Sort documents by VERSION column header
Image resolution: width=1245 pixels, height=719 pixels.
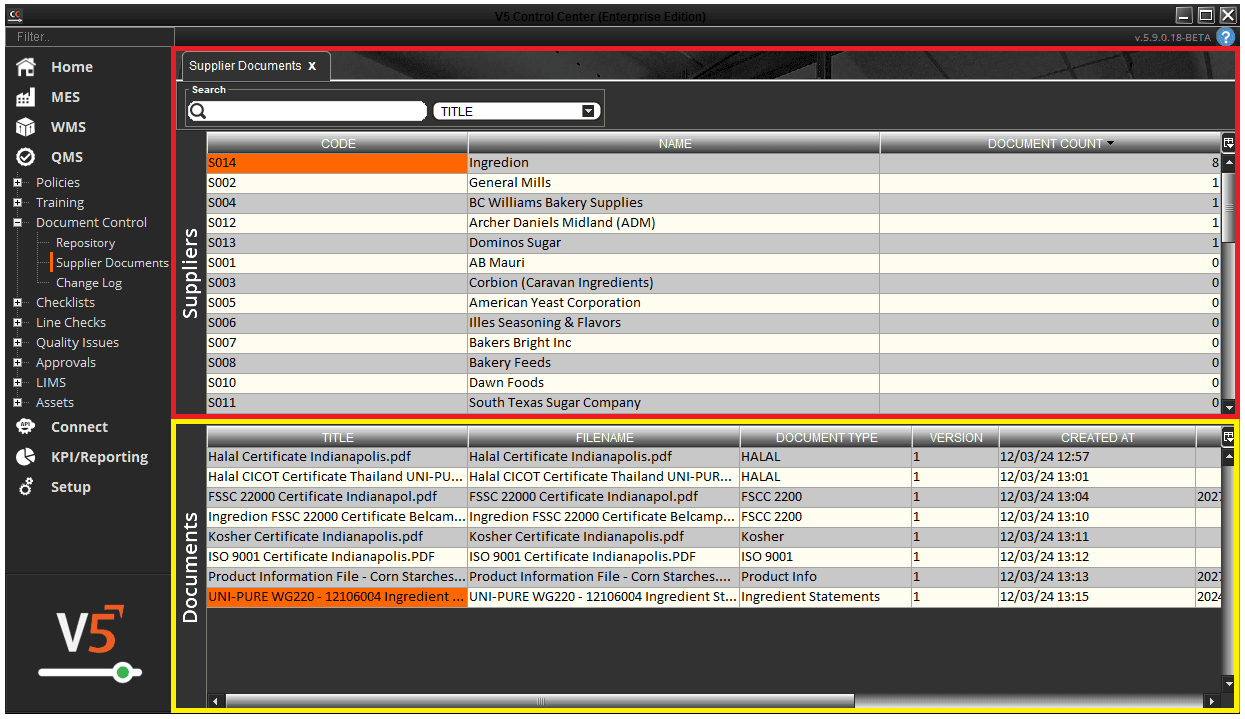tap(956, 438)
